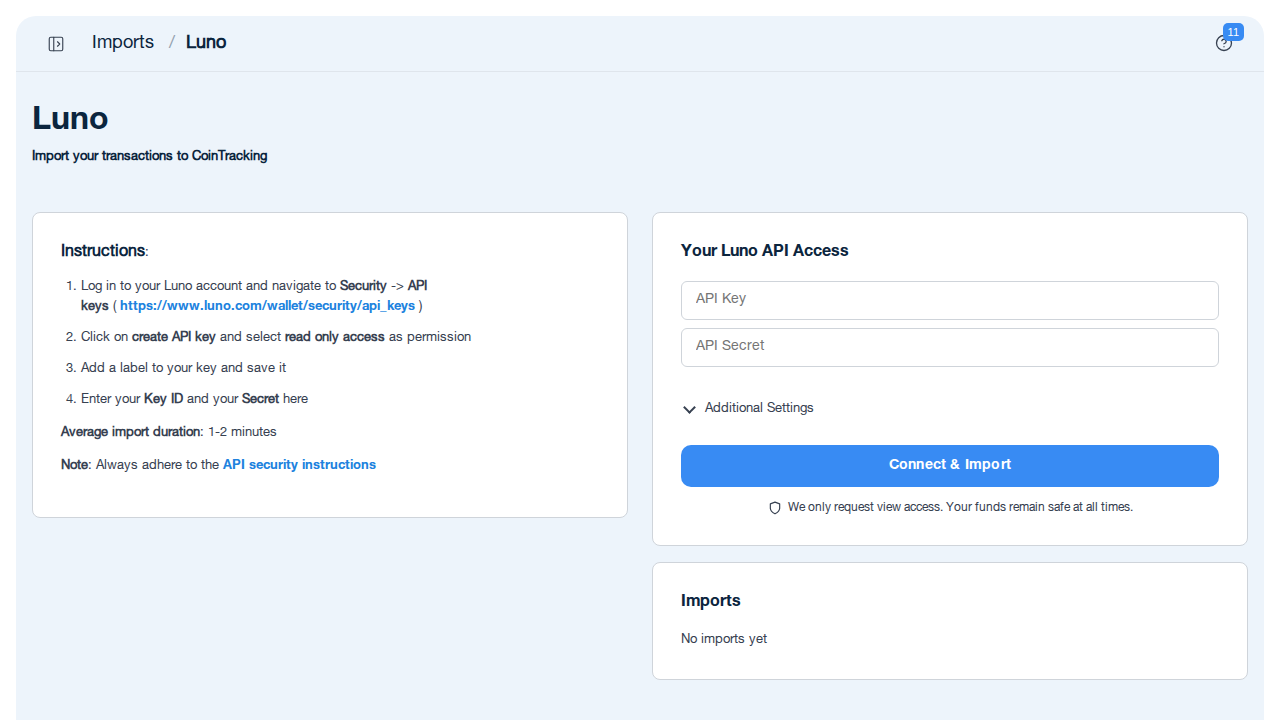Click the 'Your Luno API Access' heading
Screen dimensions: 1280x720
[x=765, y=251]
